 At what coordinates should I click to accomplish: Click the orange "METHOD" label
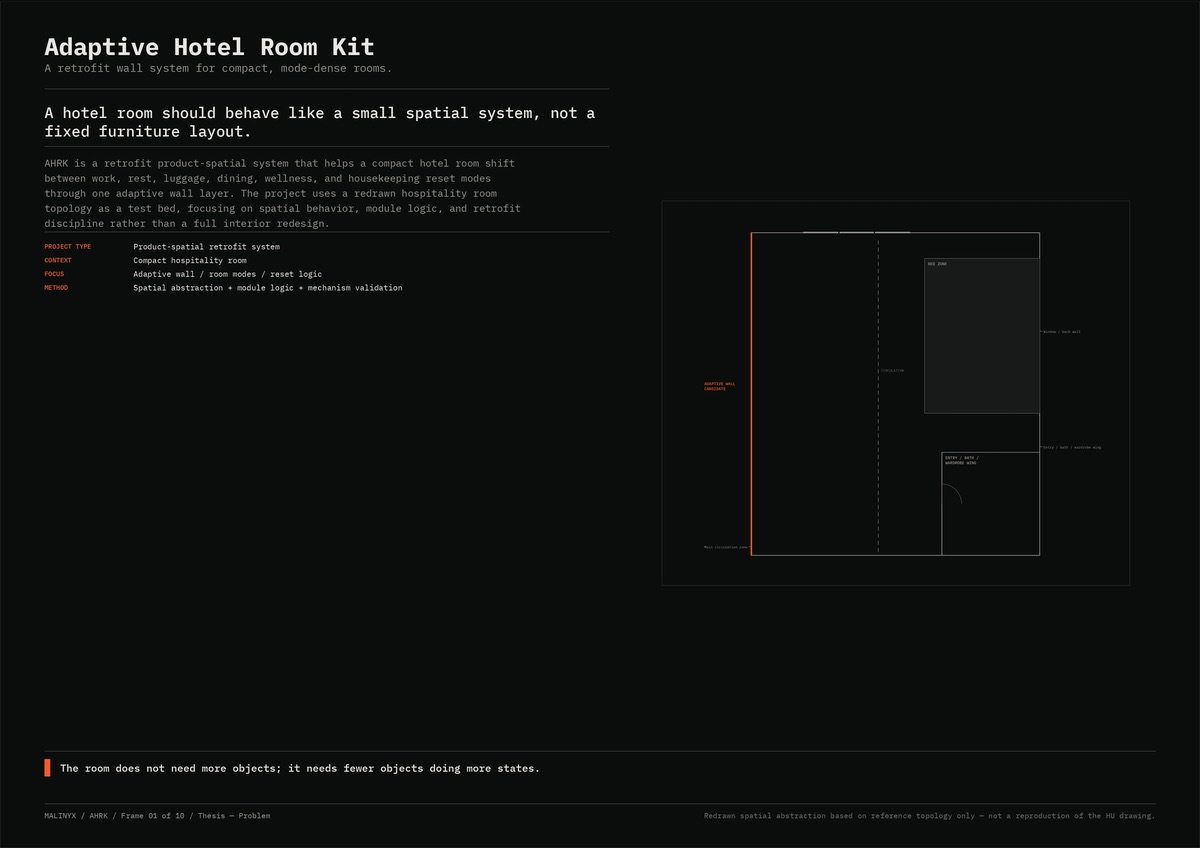[x=56, y=288]
